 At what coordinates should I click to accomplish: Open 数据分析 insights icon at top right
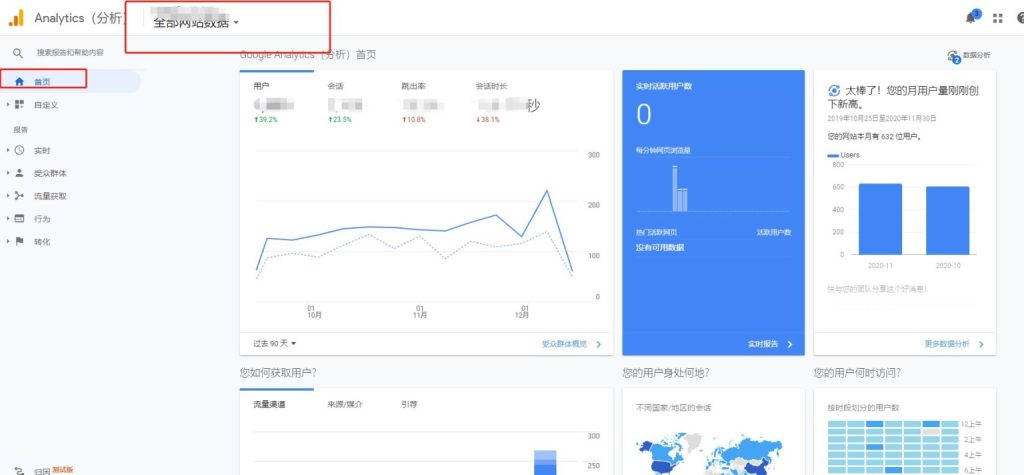coord(954,57)
